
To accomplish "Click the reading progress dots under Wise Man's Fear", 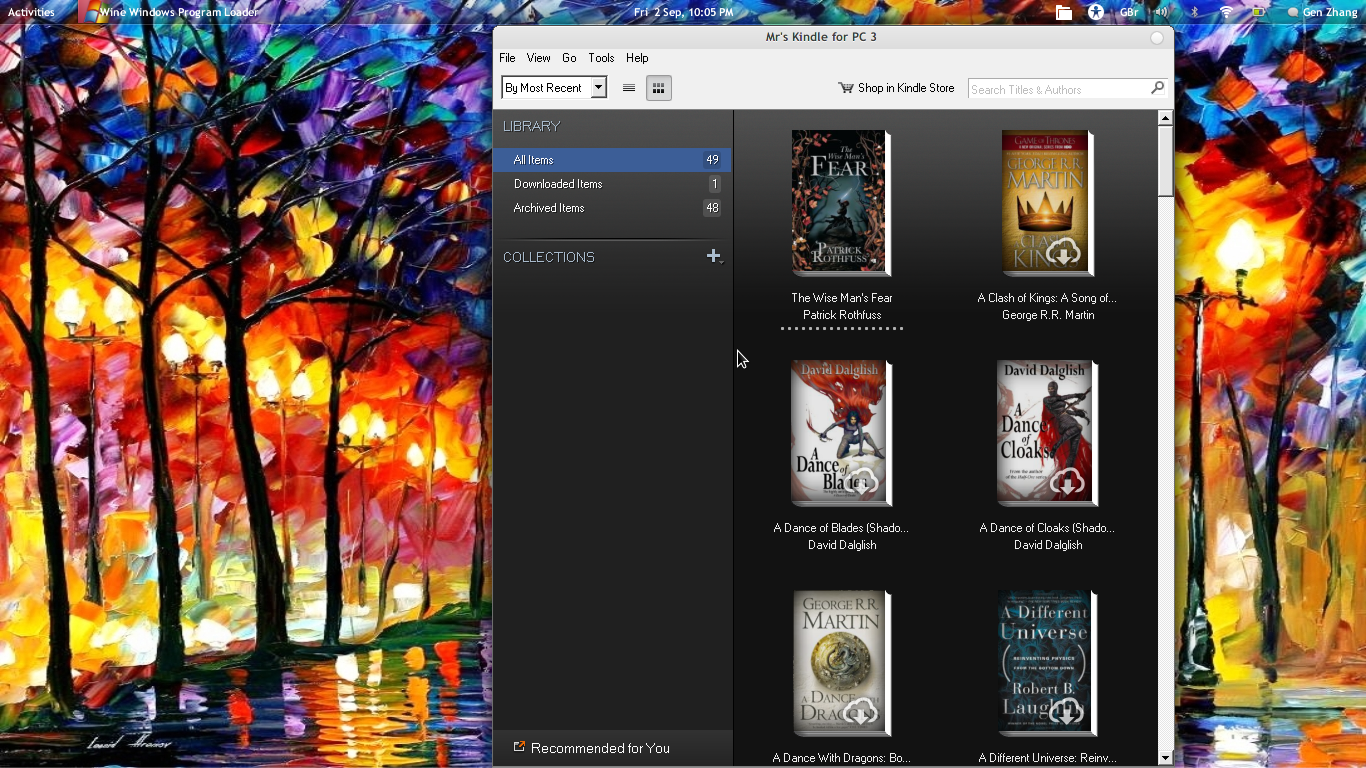I will pos(842,328).
